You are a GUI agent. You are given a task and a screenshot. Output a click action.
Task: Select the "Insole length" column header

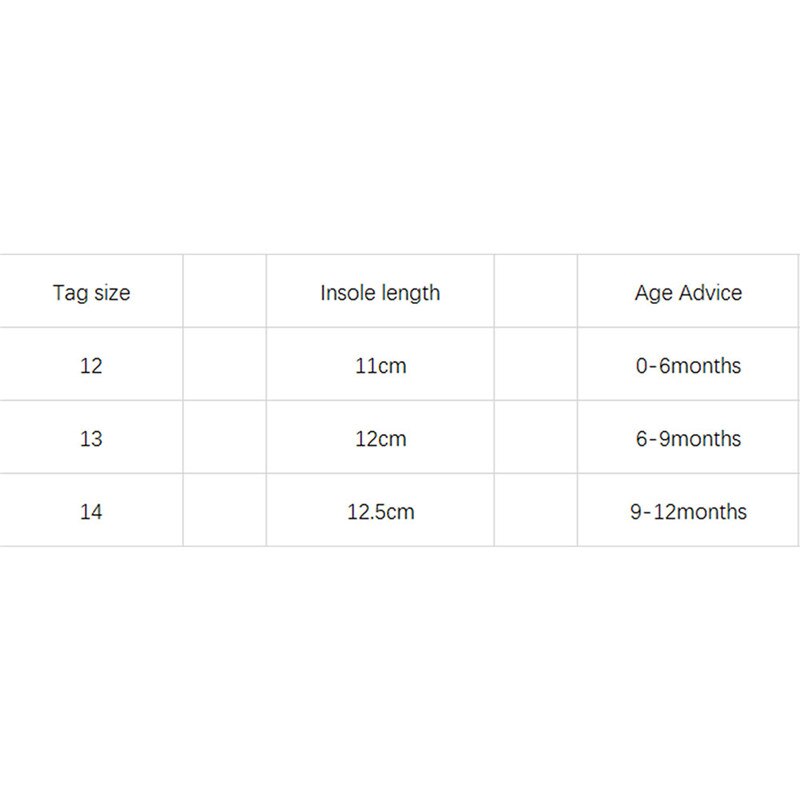[380, 293]
